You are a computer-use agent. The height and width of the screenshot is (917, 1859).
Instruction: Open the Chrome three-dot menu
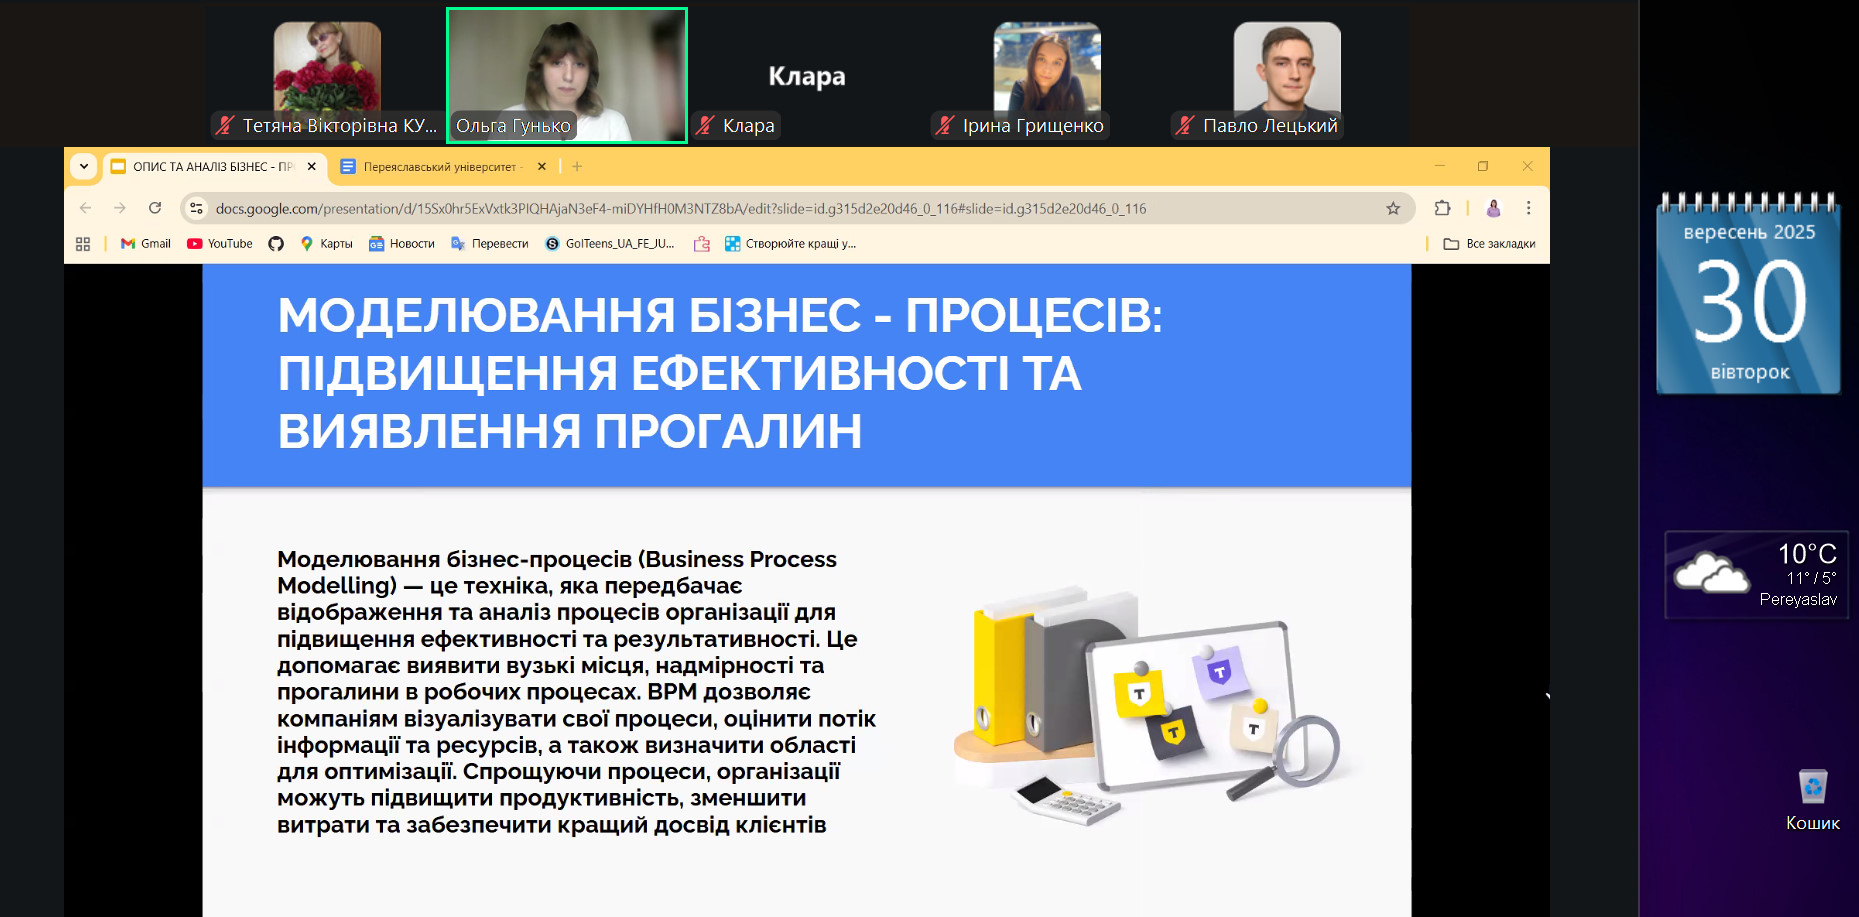coord(1528,208)
